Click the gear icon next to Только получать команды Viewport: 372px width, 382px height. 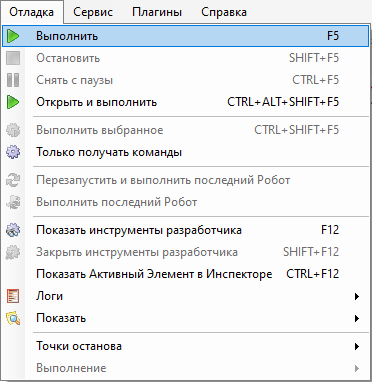(13, 152)
